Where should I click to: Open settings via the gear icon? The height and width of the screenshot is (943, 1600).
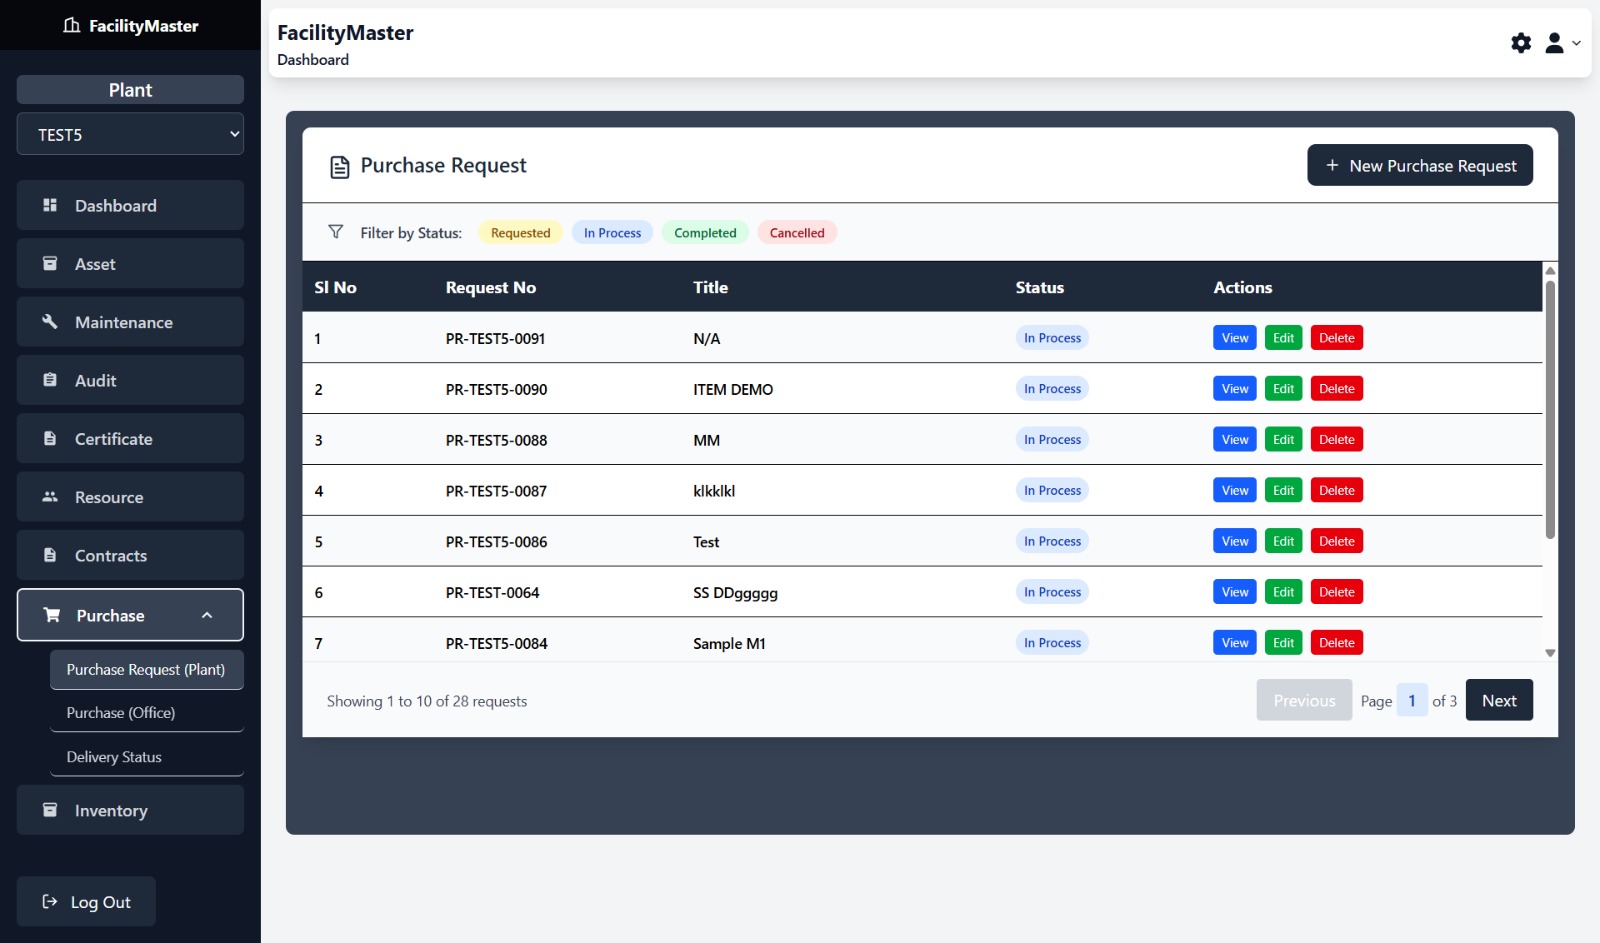tap(1521, 43)
